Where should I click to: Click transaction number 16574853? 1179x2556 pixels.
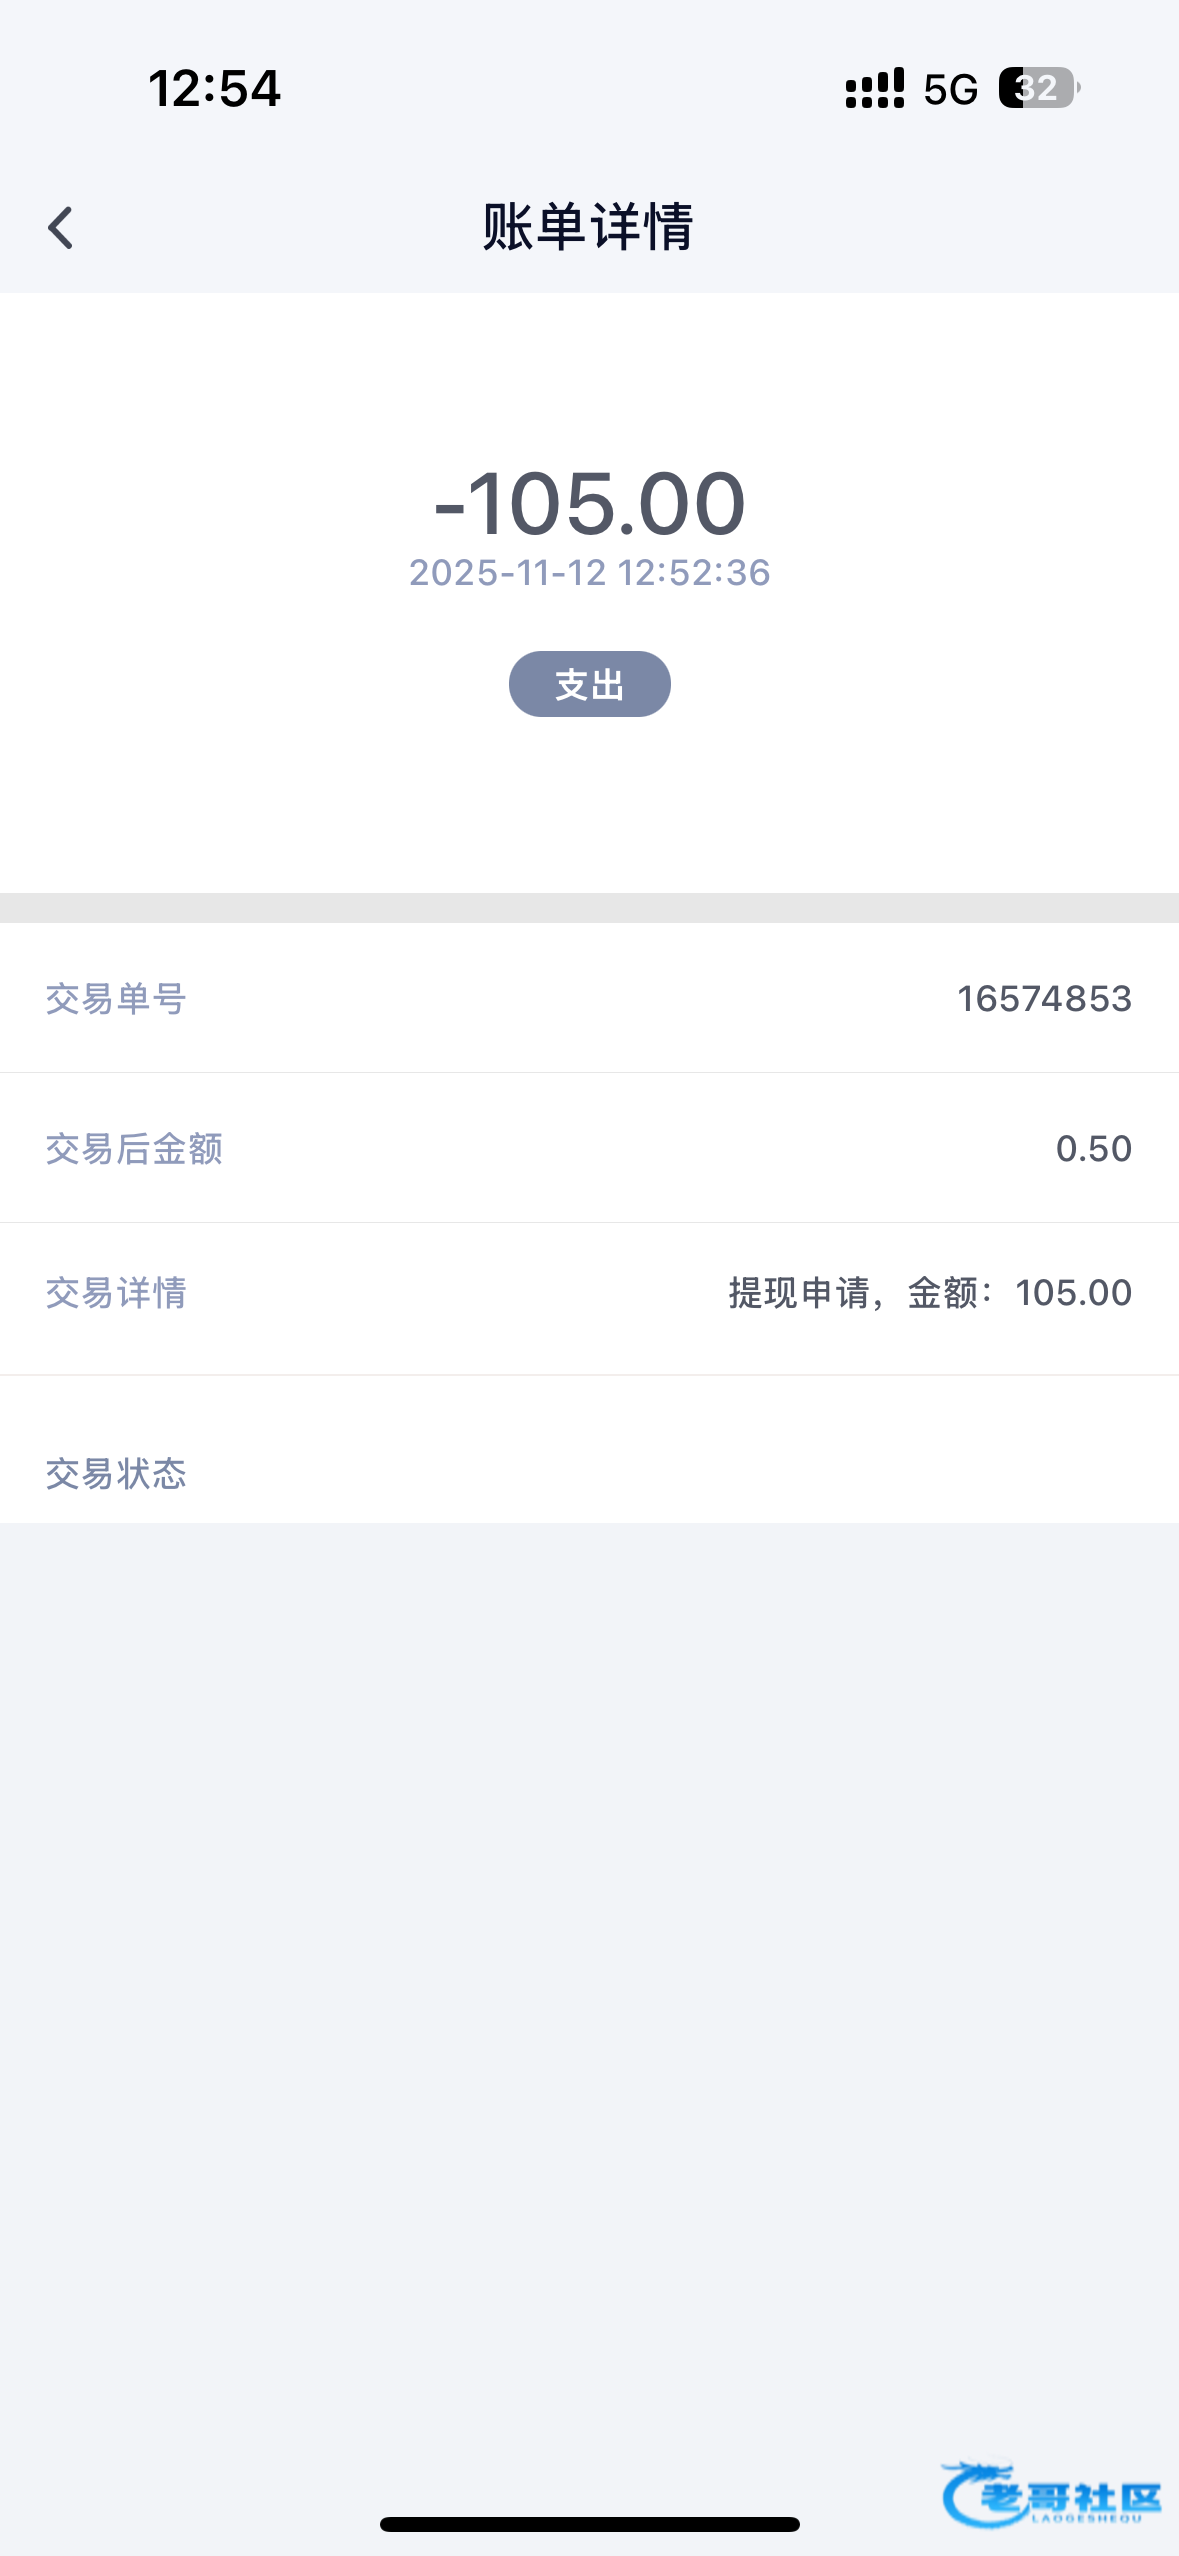[1044, 999]
